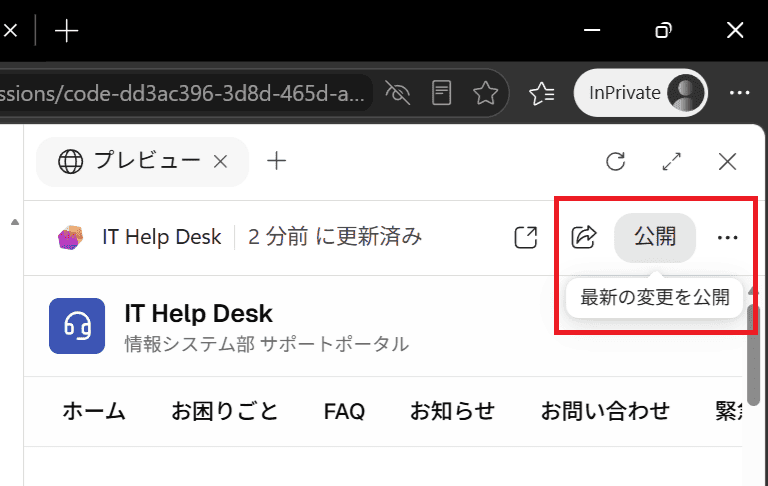Close the プレビュー tab
The width and height of the screenshot is (768, 486).
click(x=221, y=161)
